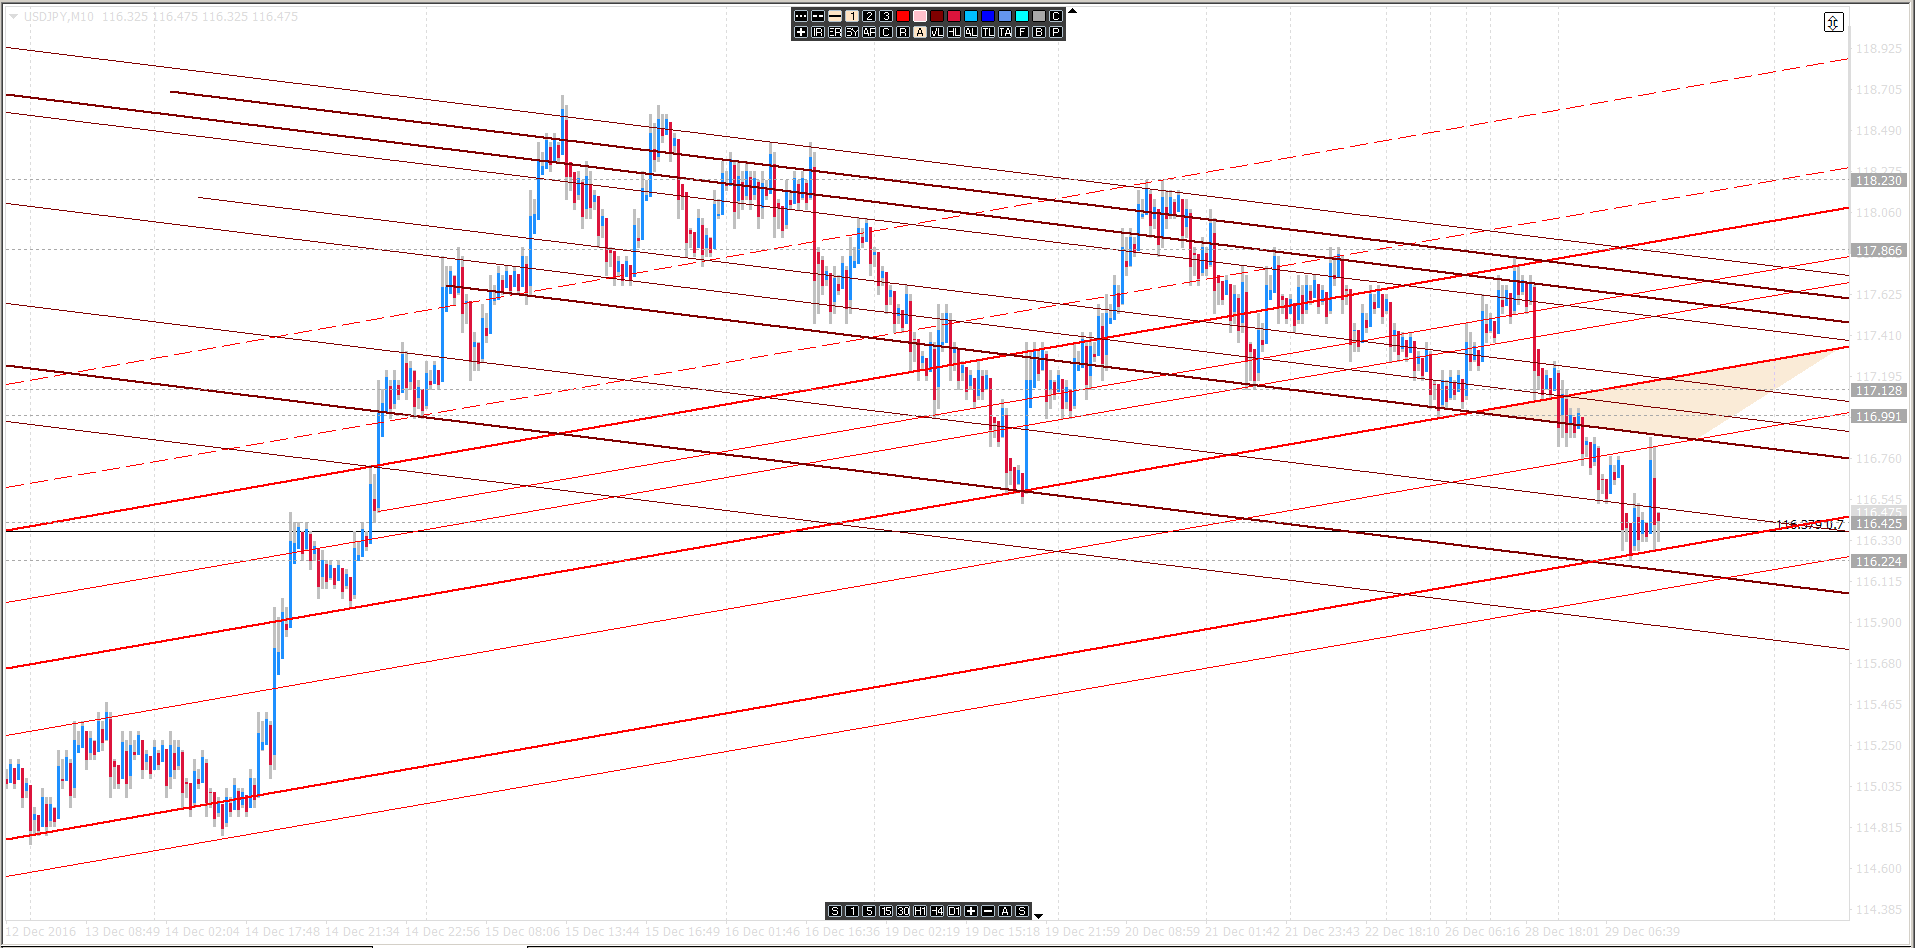Toggle the highlighted A tool button
The height and width of the screenshot is (948, 1915).
tap(920, 32)
